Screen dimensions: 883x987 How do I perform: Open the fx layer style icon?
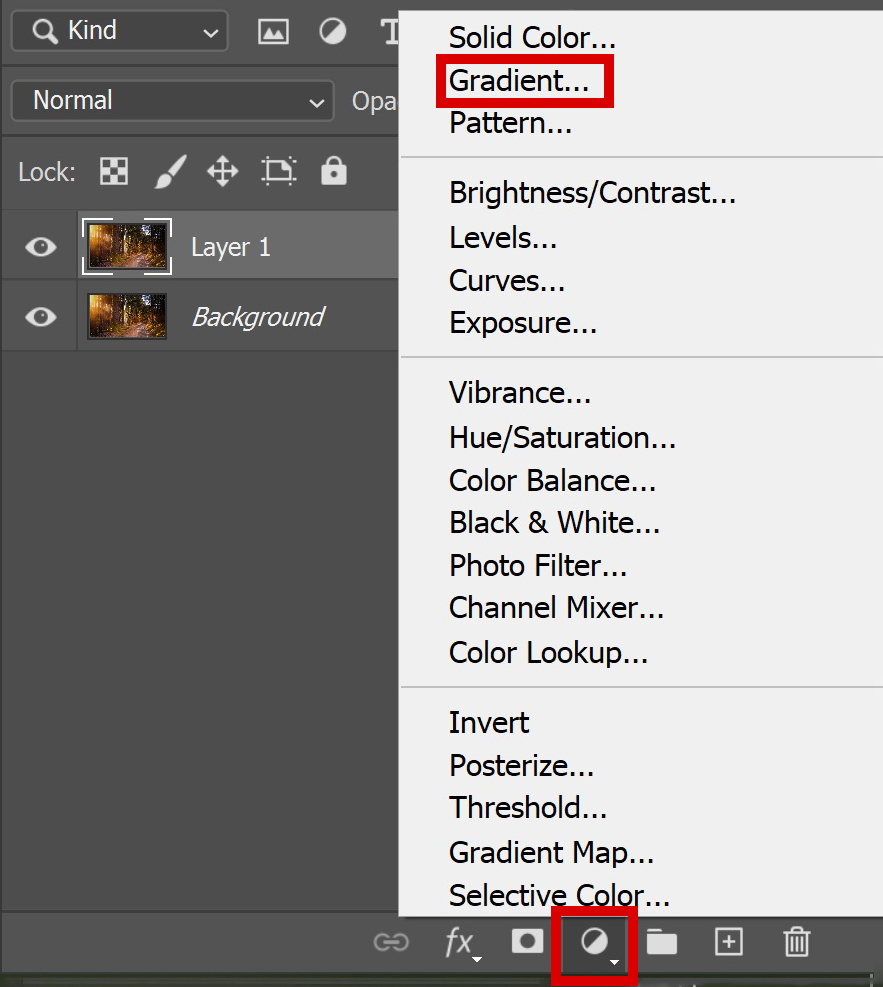click(463, 944)
